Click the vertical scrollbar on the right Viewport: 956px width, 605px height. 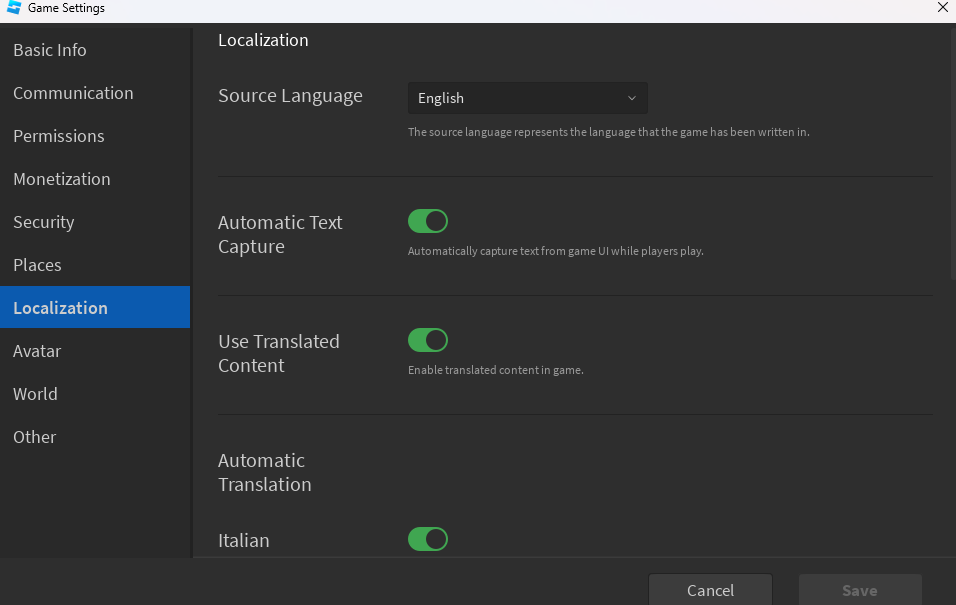pos(953,152)
